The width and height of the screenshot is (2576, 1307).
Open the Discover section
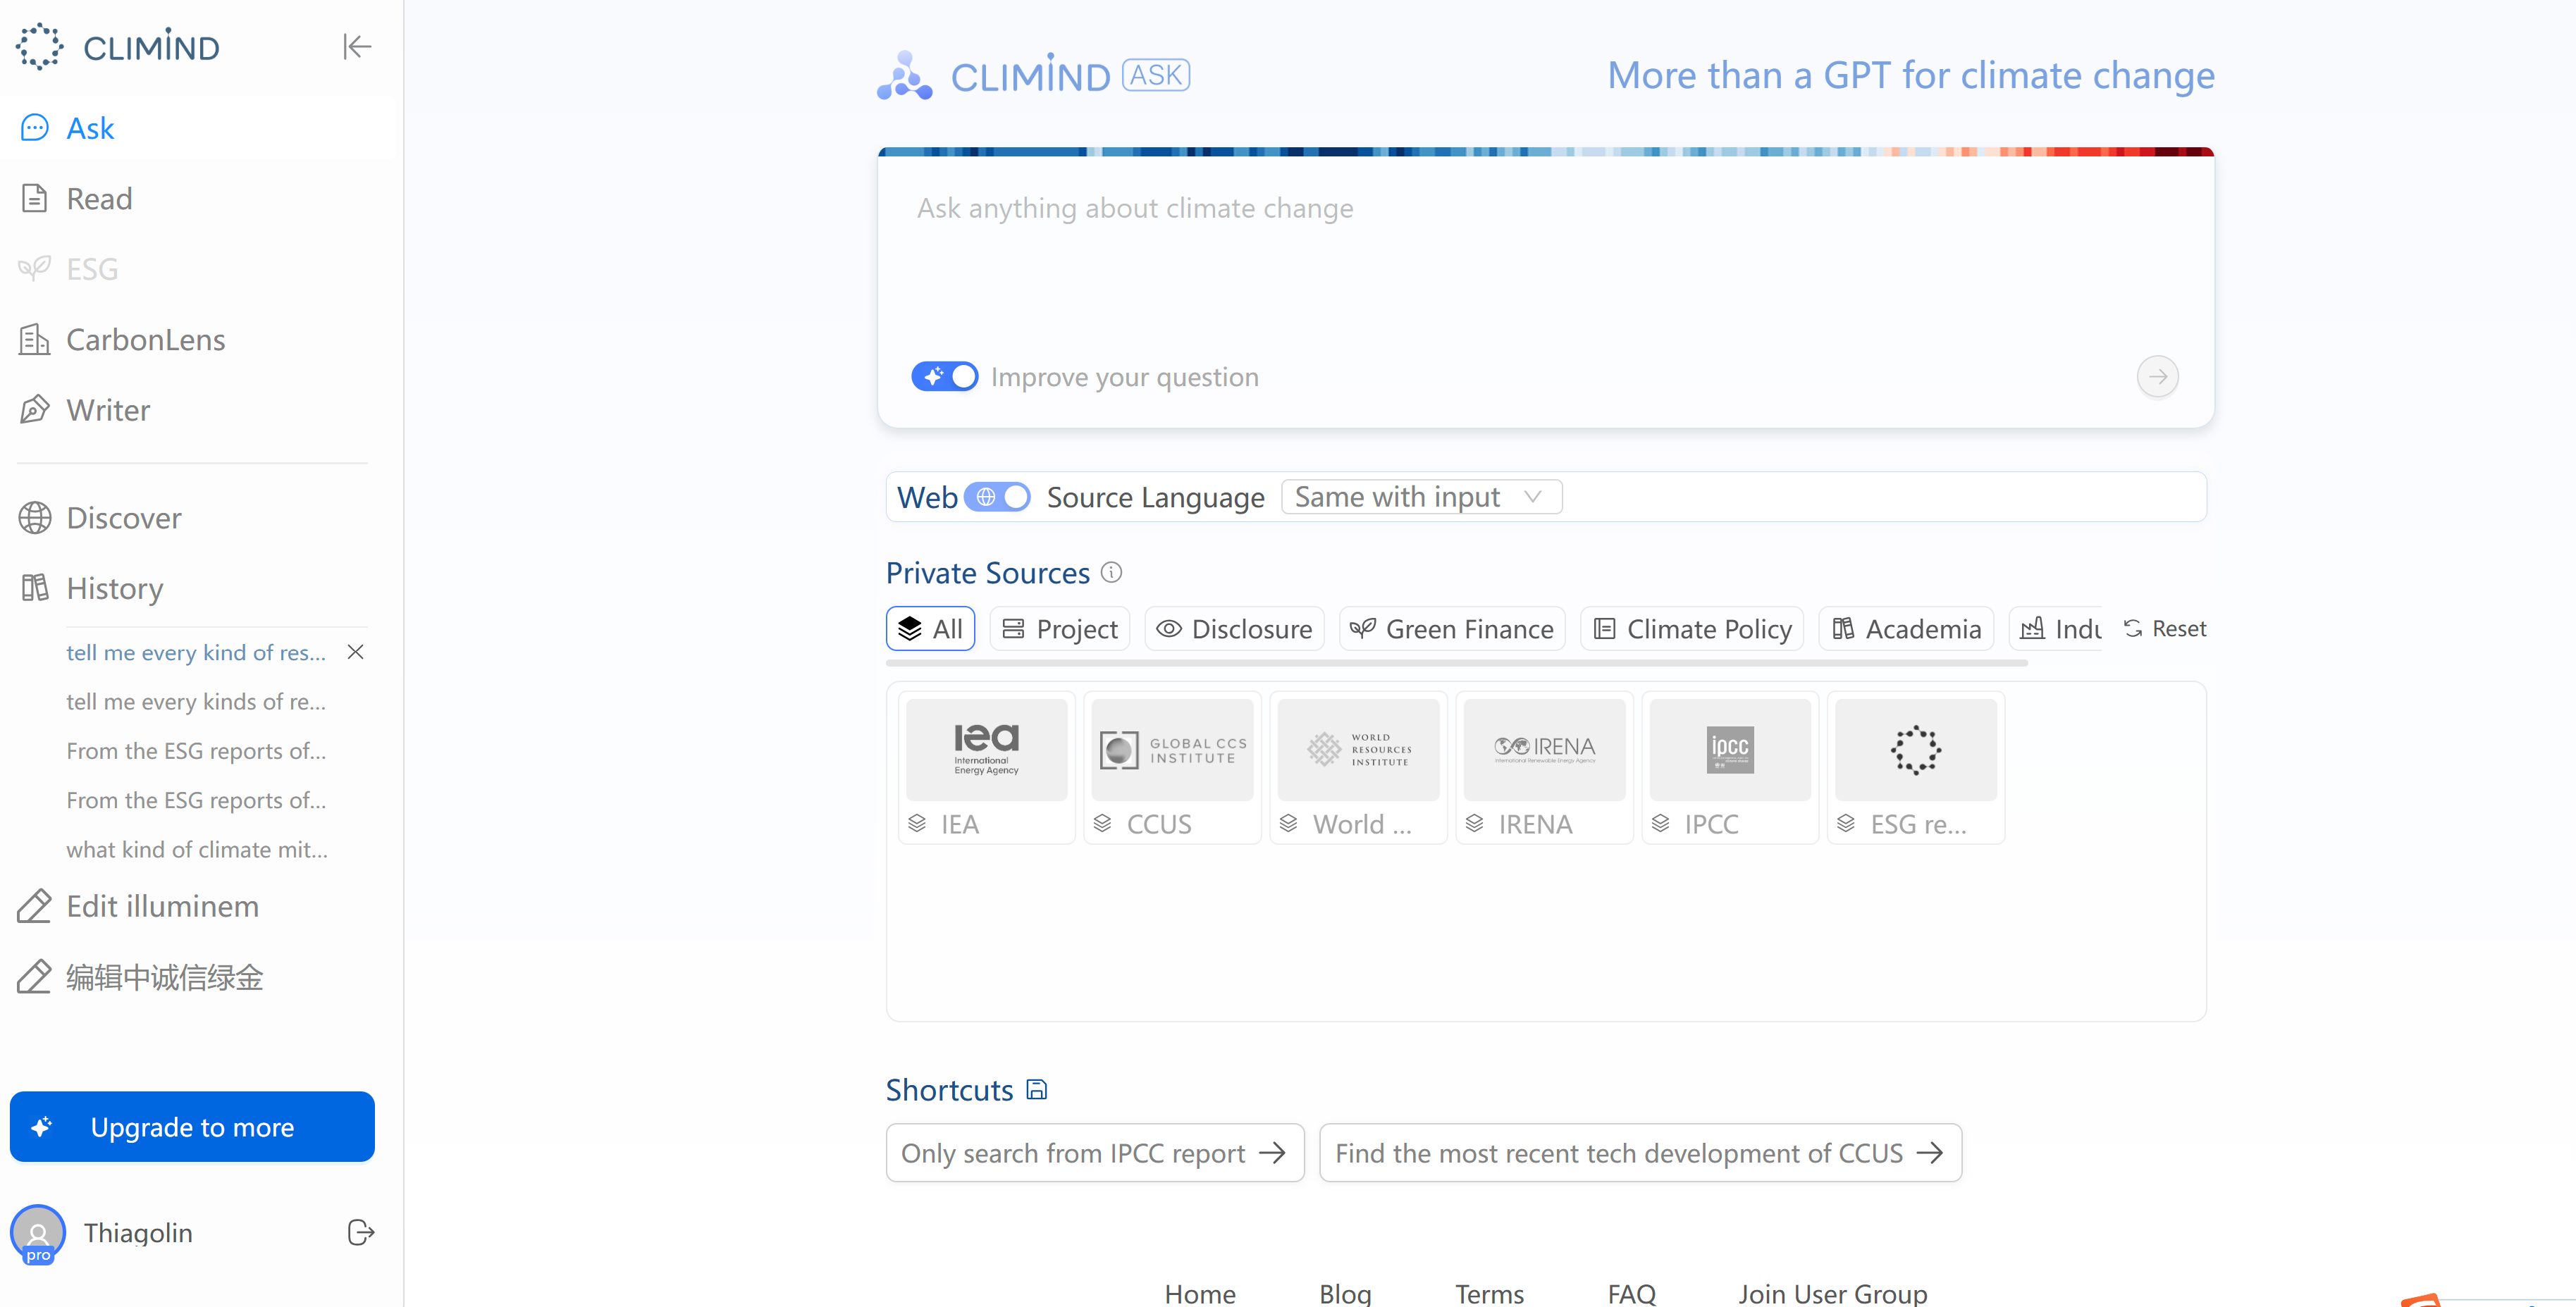123,518
